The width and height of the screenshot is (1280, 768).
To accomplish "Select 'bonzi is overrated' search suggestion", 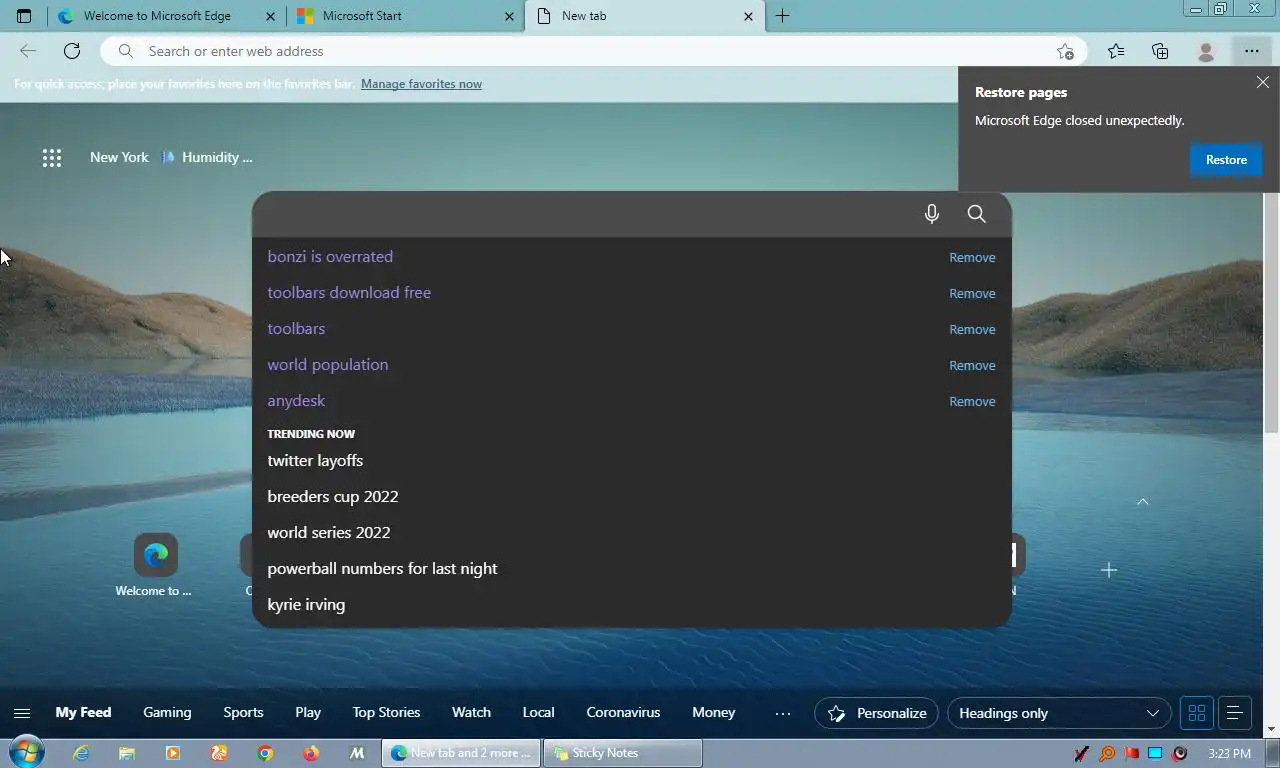I will 330,257.
